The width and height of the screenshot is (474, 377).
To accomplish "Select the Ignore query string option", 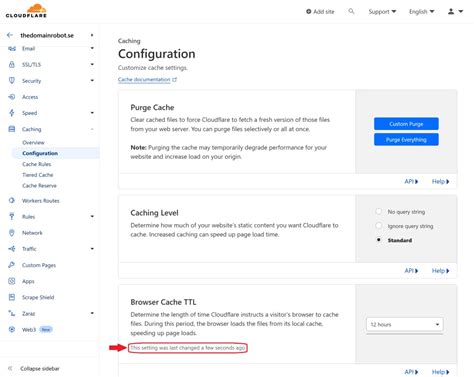I will point(379,226).
